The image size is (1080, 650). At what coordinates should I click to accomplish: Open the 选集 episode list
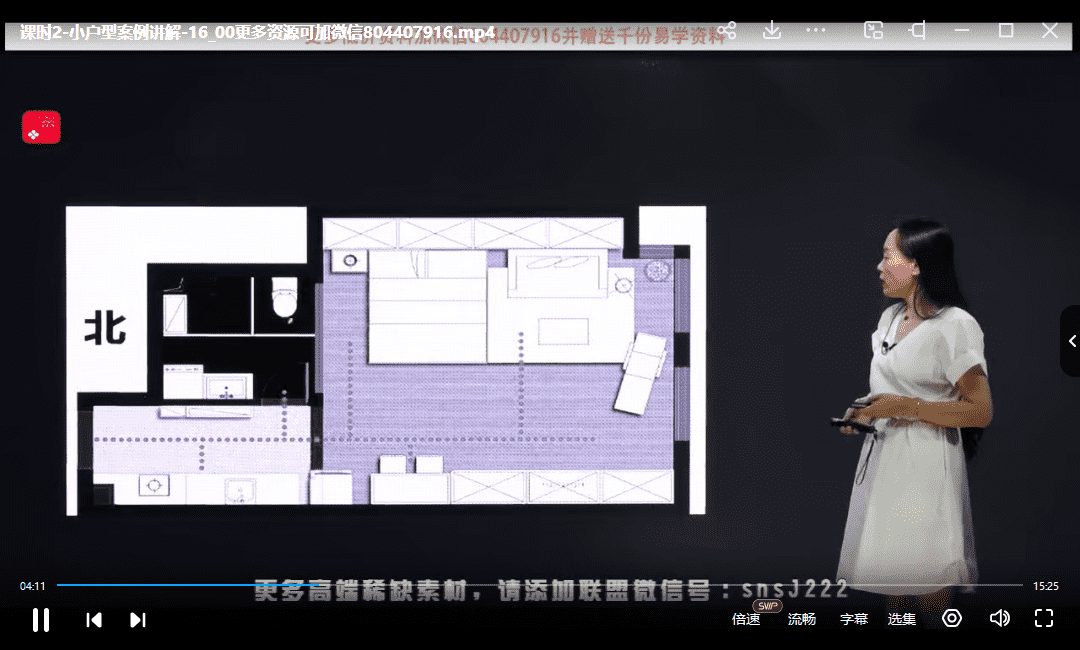(901, 619)
